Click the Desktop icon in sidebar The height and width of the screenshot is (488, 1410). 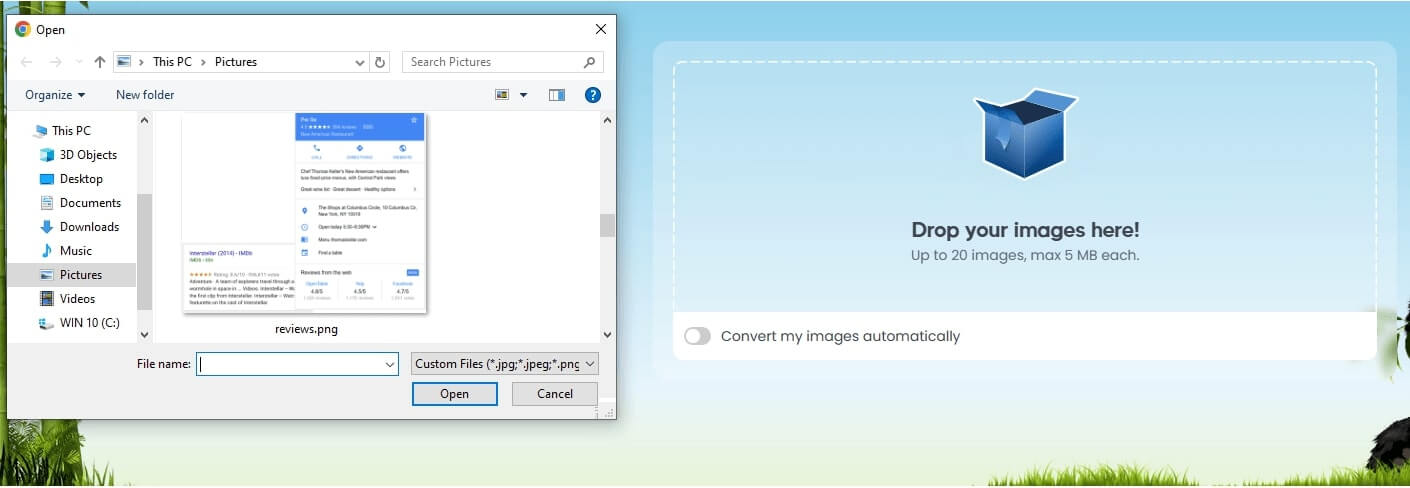pyautogui.click(x=46, y=179)
